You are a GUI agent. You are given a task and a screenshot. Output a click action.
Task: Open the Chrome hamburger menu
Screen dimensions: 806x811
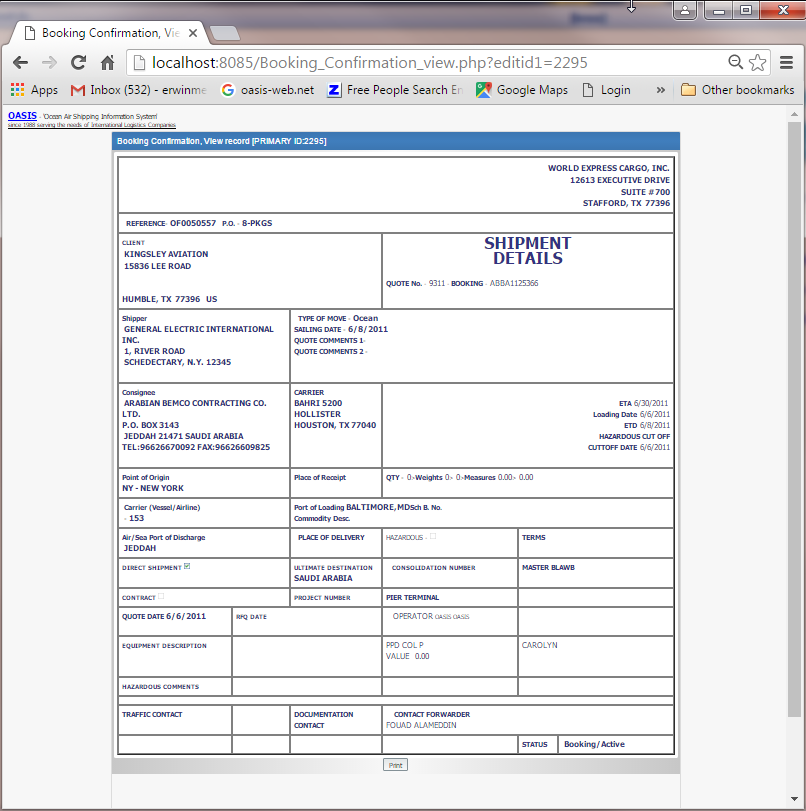786,63
